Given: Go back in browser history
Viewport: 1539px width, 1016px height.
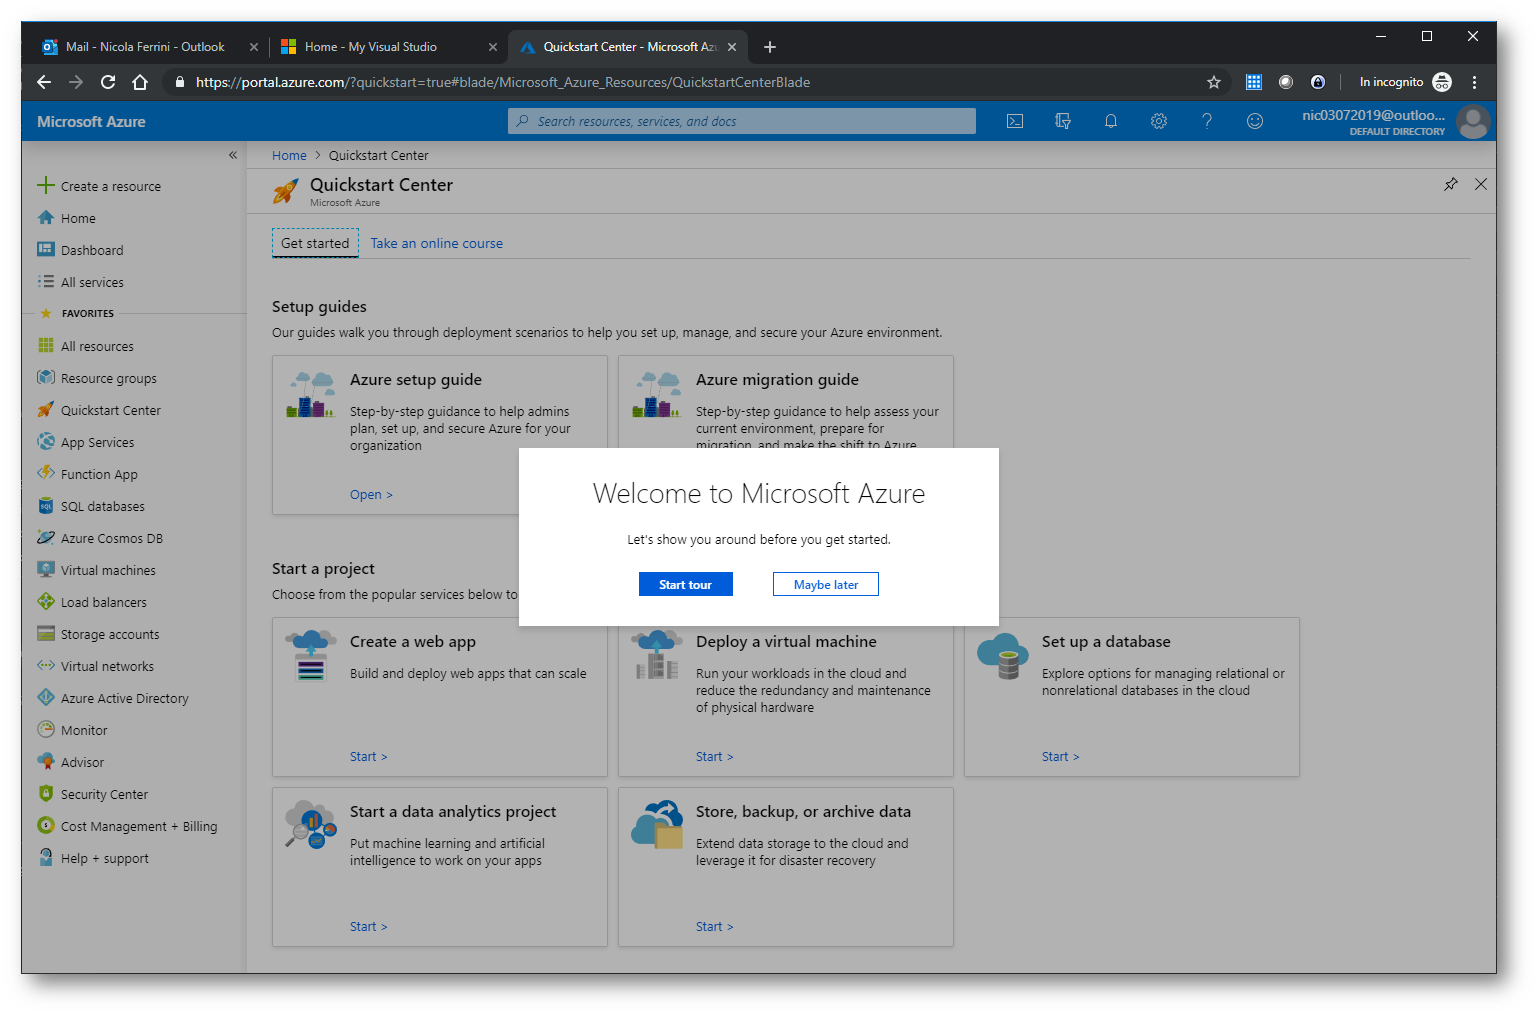Looking at the screenshot, I should click(x=43, y=82).
